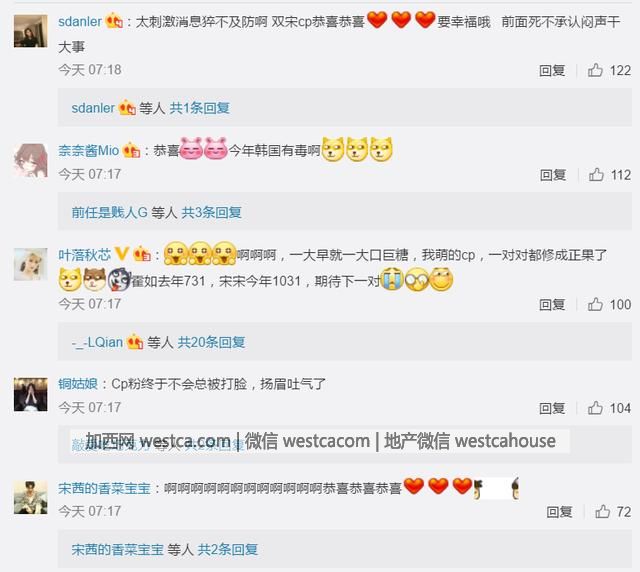Viewport: 640px width, 572px height.
Task: Open 前任是贱人G user link
Action: [x=109, y=212]
